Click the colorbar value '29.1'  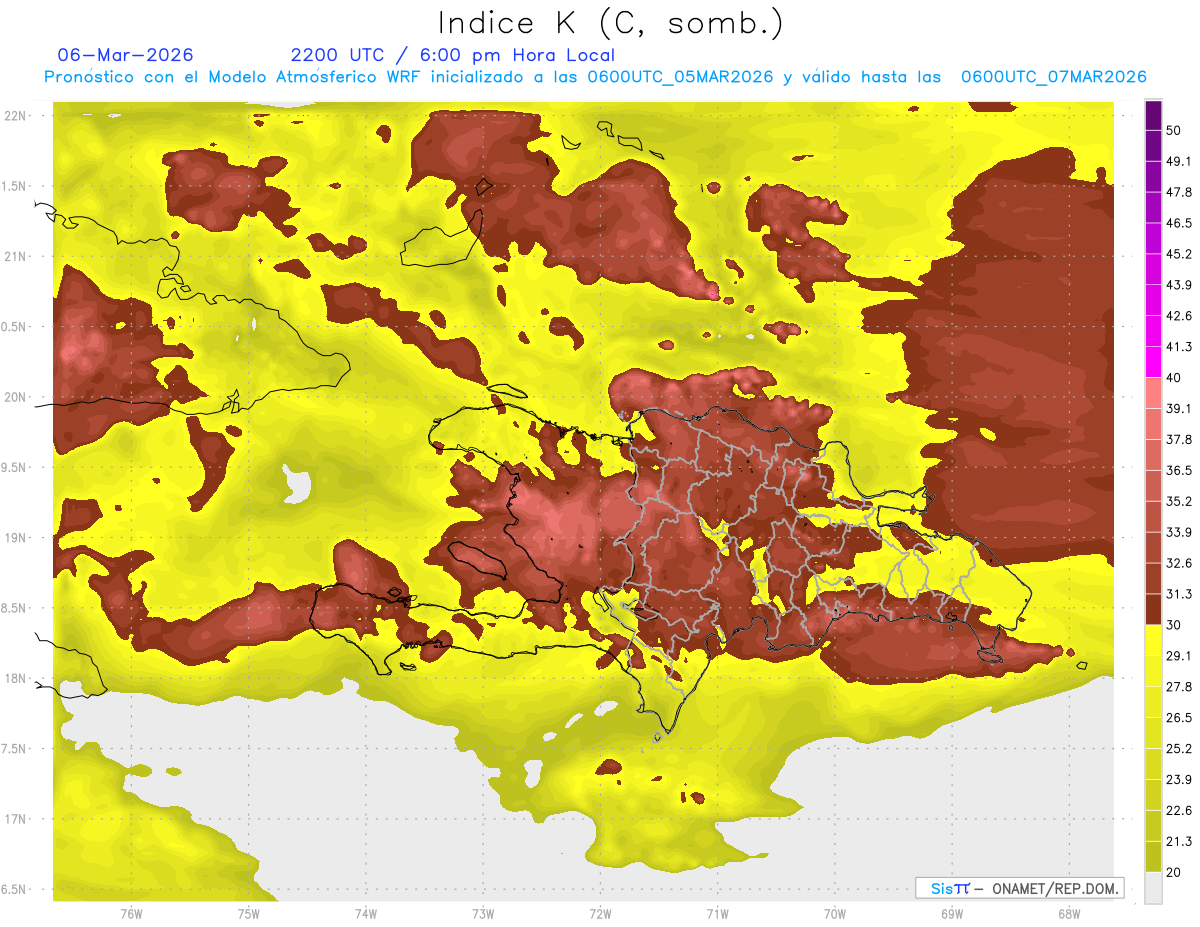pyautogui.click(x=1179, y=656)
